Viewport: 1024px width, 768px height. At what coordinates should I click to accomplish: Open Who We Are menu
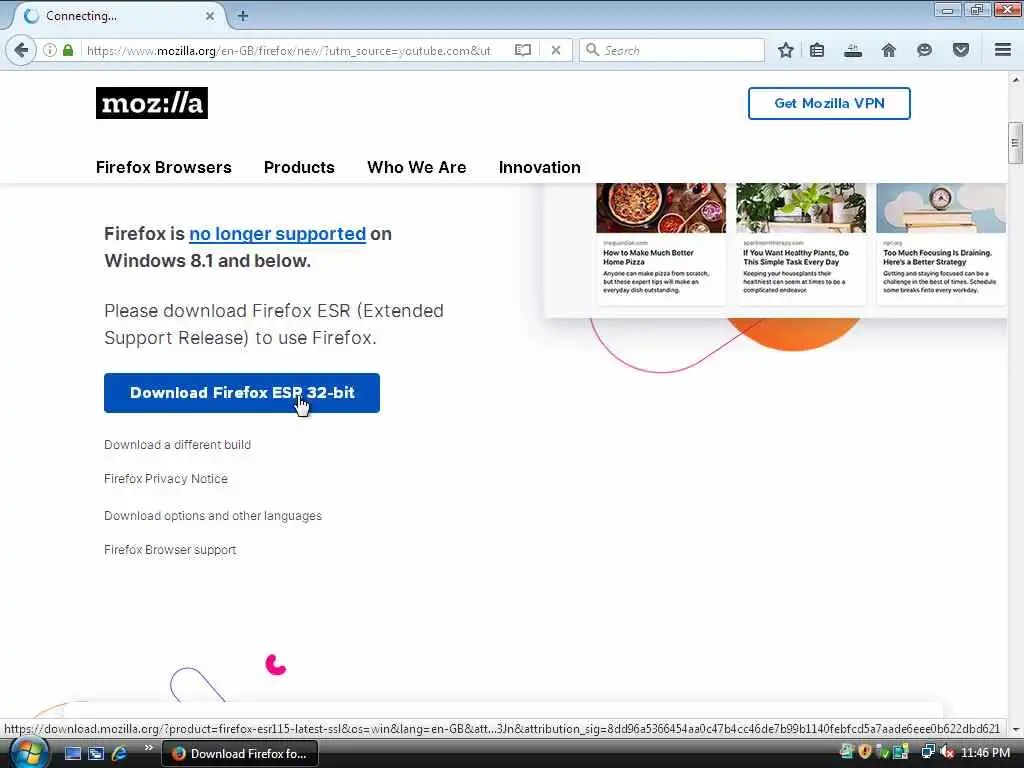tap(417, 167)
